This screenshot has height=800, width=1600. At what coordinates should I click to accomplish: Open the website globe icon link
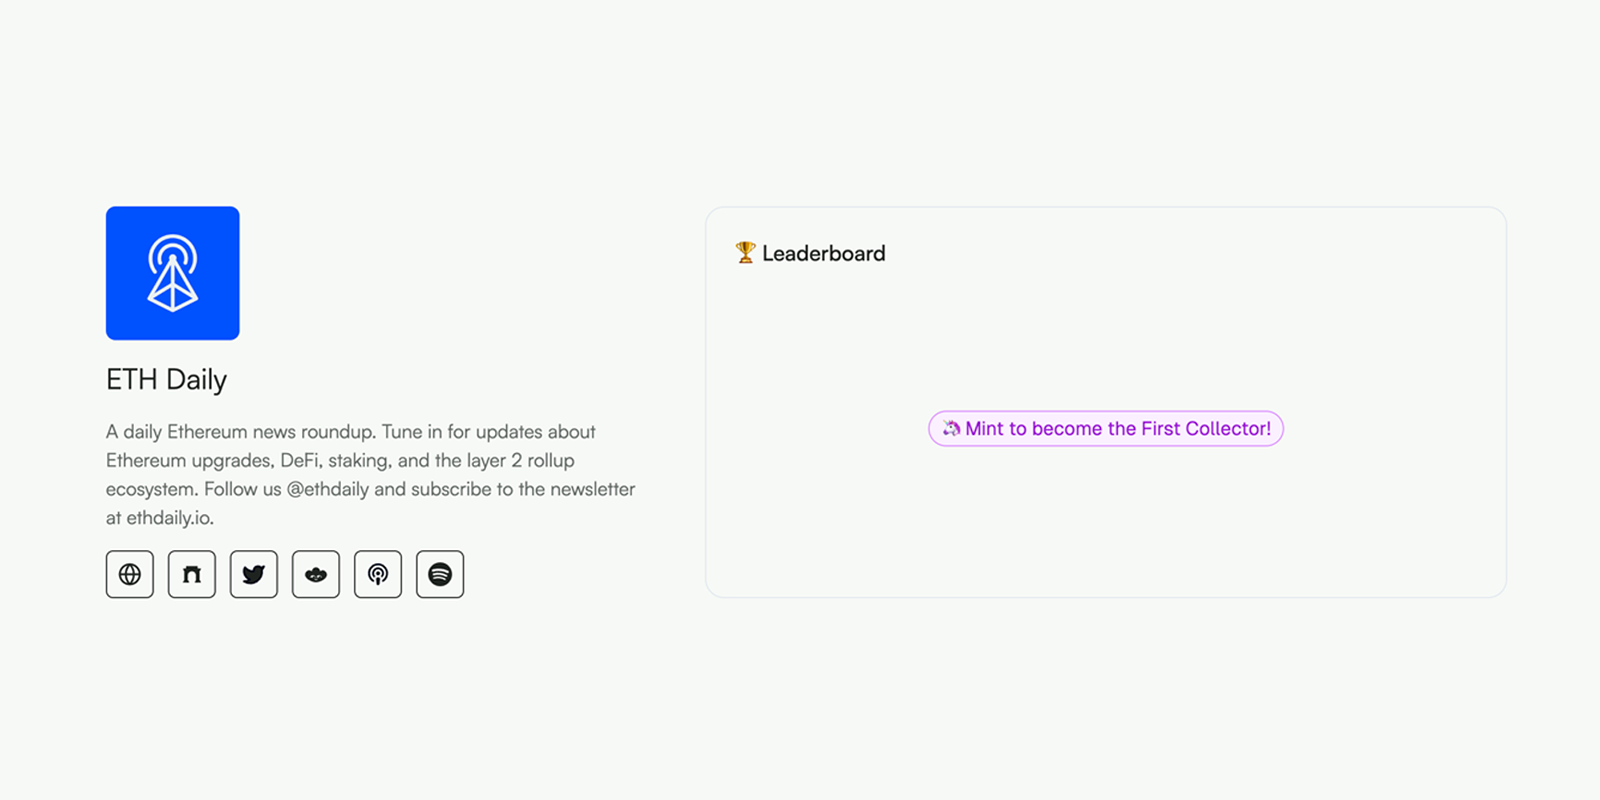(x=130, y=574)
